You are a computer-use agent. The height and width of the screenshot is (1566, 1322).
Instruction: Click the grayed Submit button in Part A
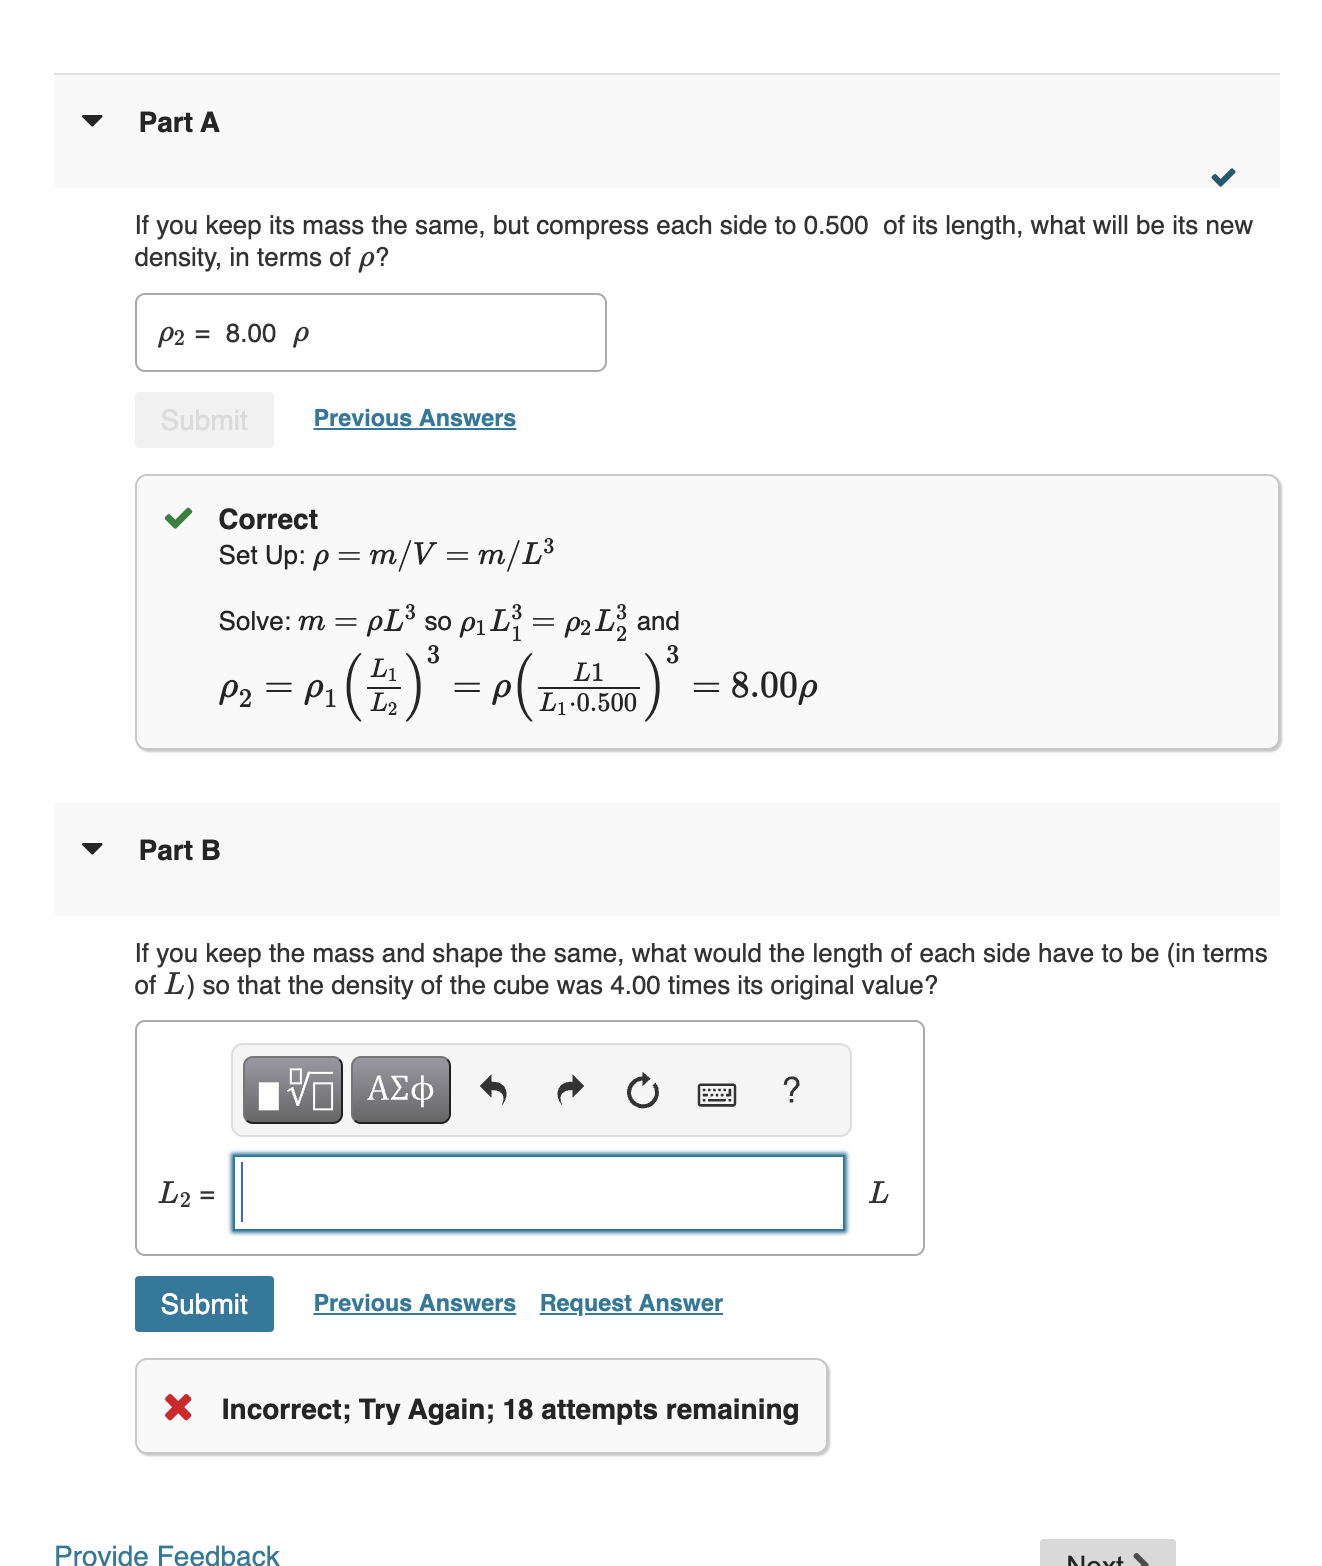[203, 419]
